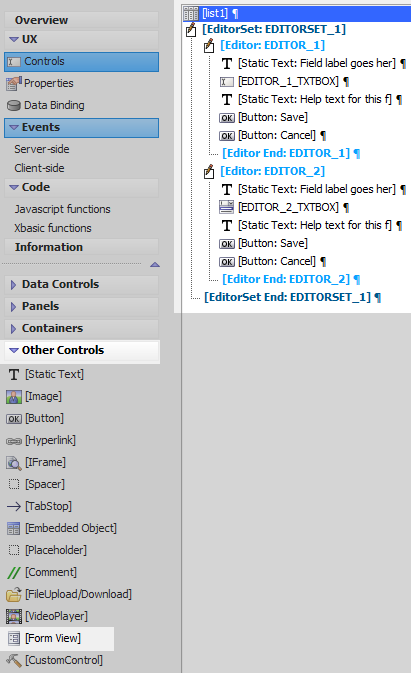Pick the FileUpload/Download folder icon
This screenshot has width=411, height=673.
(14, 594)
